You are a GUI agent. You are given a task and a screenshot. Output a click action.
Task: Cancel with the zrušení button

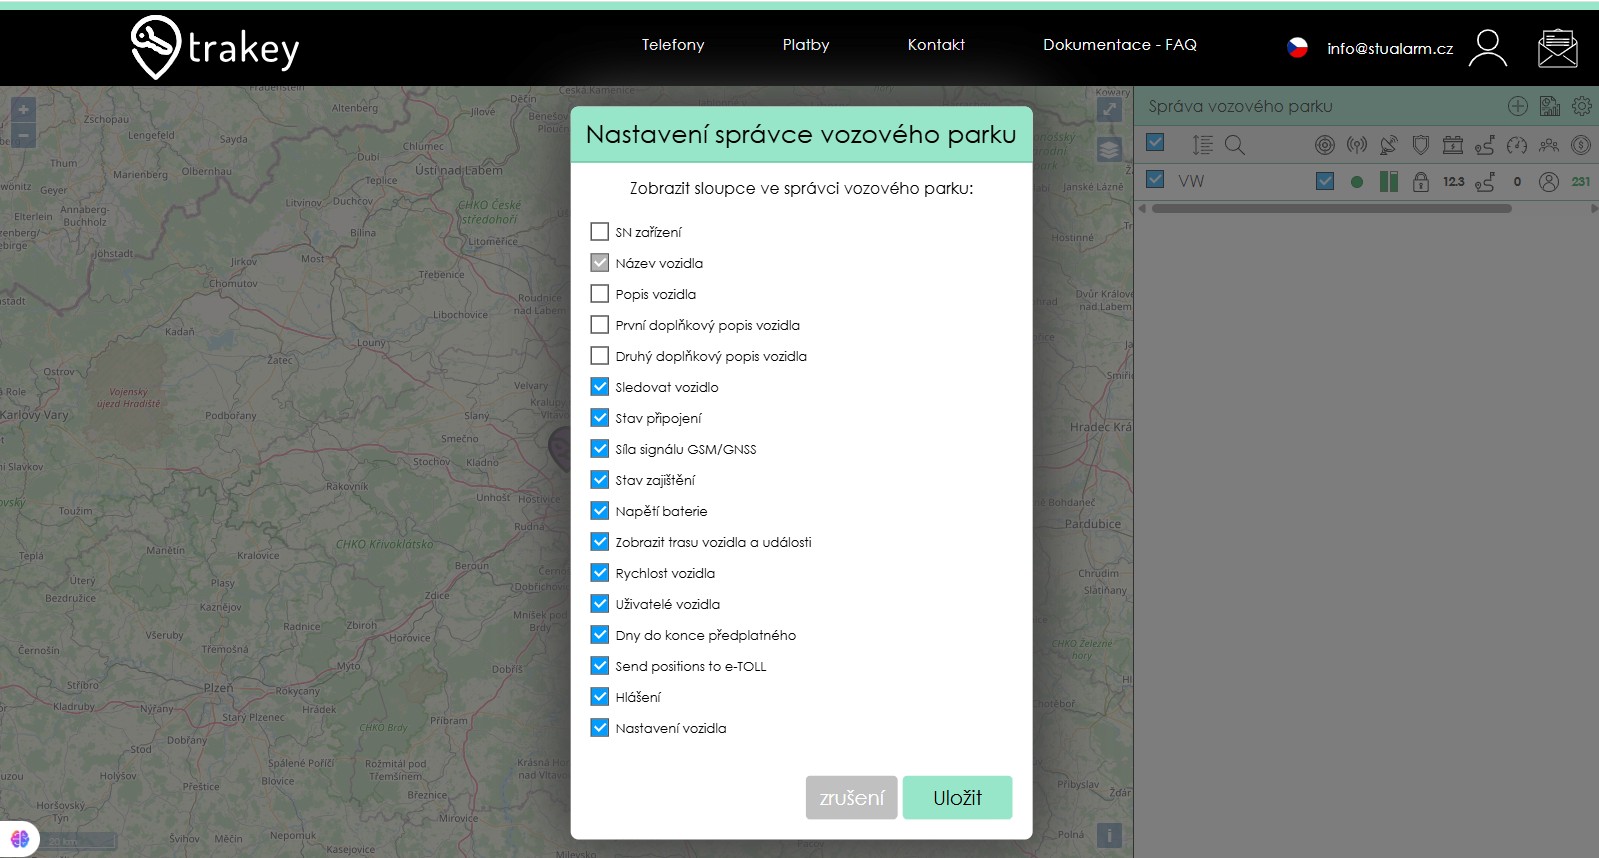[851, 798]
